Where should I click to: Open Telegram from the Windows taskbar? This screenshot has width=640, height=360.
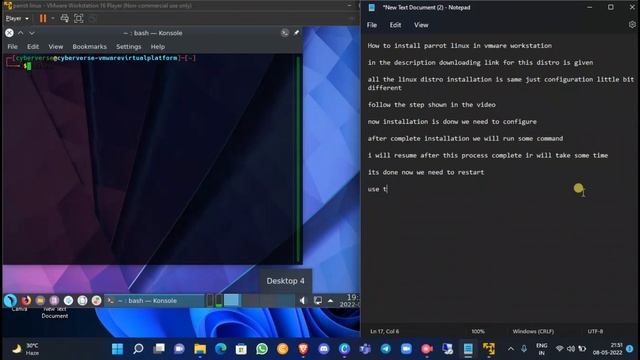click(x=386, y=349)
